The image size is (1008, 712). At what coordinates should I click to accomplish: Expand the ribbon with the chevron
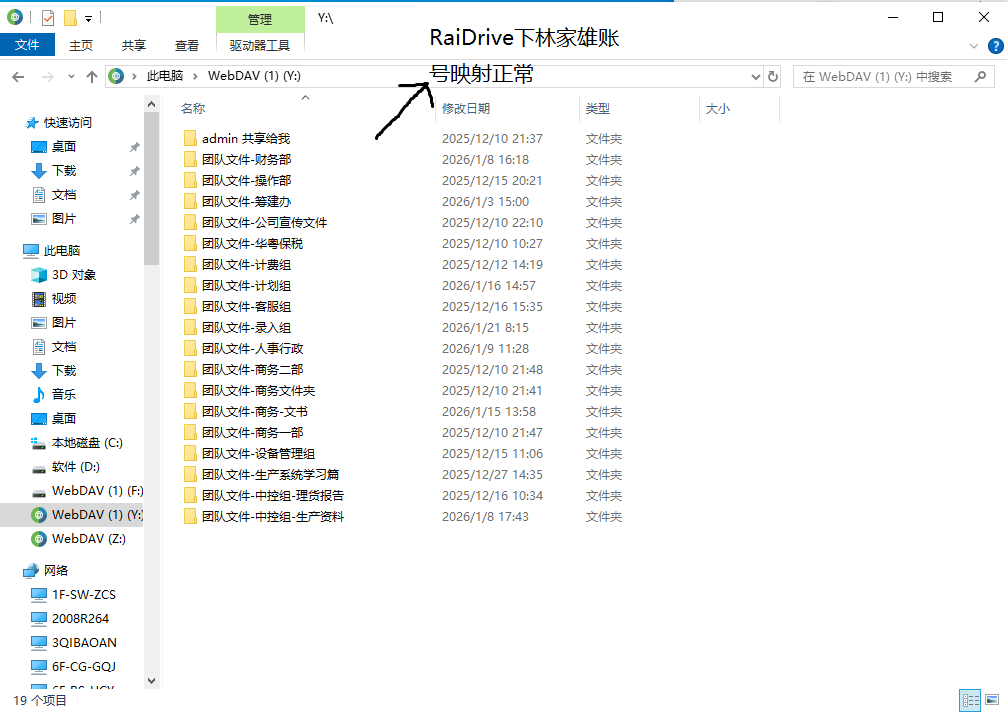(x=973, y=46)
